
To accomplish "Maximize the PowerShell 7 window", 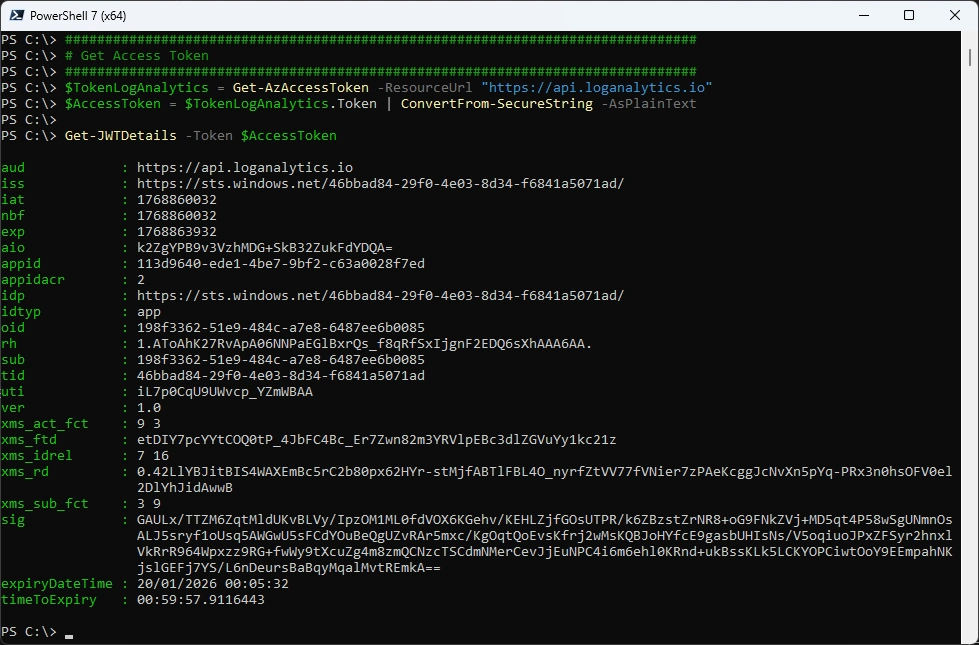I will coord(909,15).
